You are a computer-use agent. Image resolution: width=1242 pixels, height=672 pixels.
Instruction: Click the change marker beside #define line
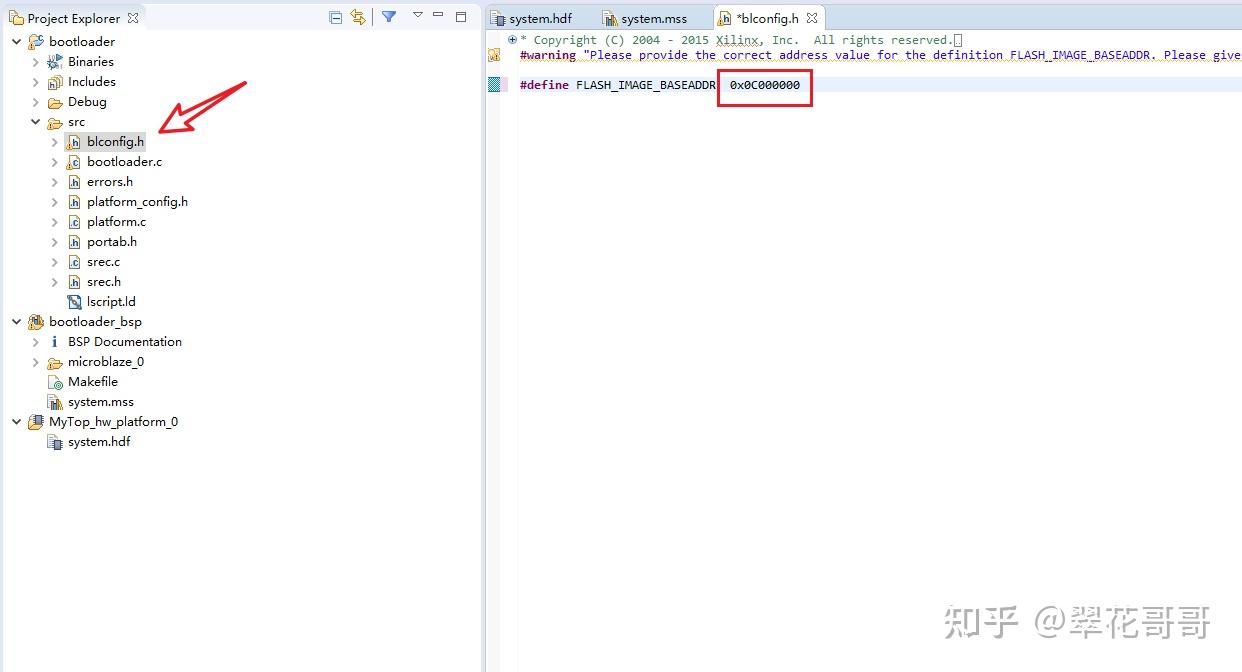coord(494,85)
